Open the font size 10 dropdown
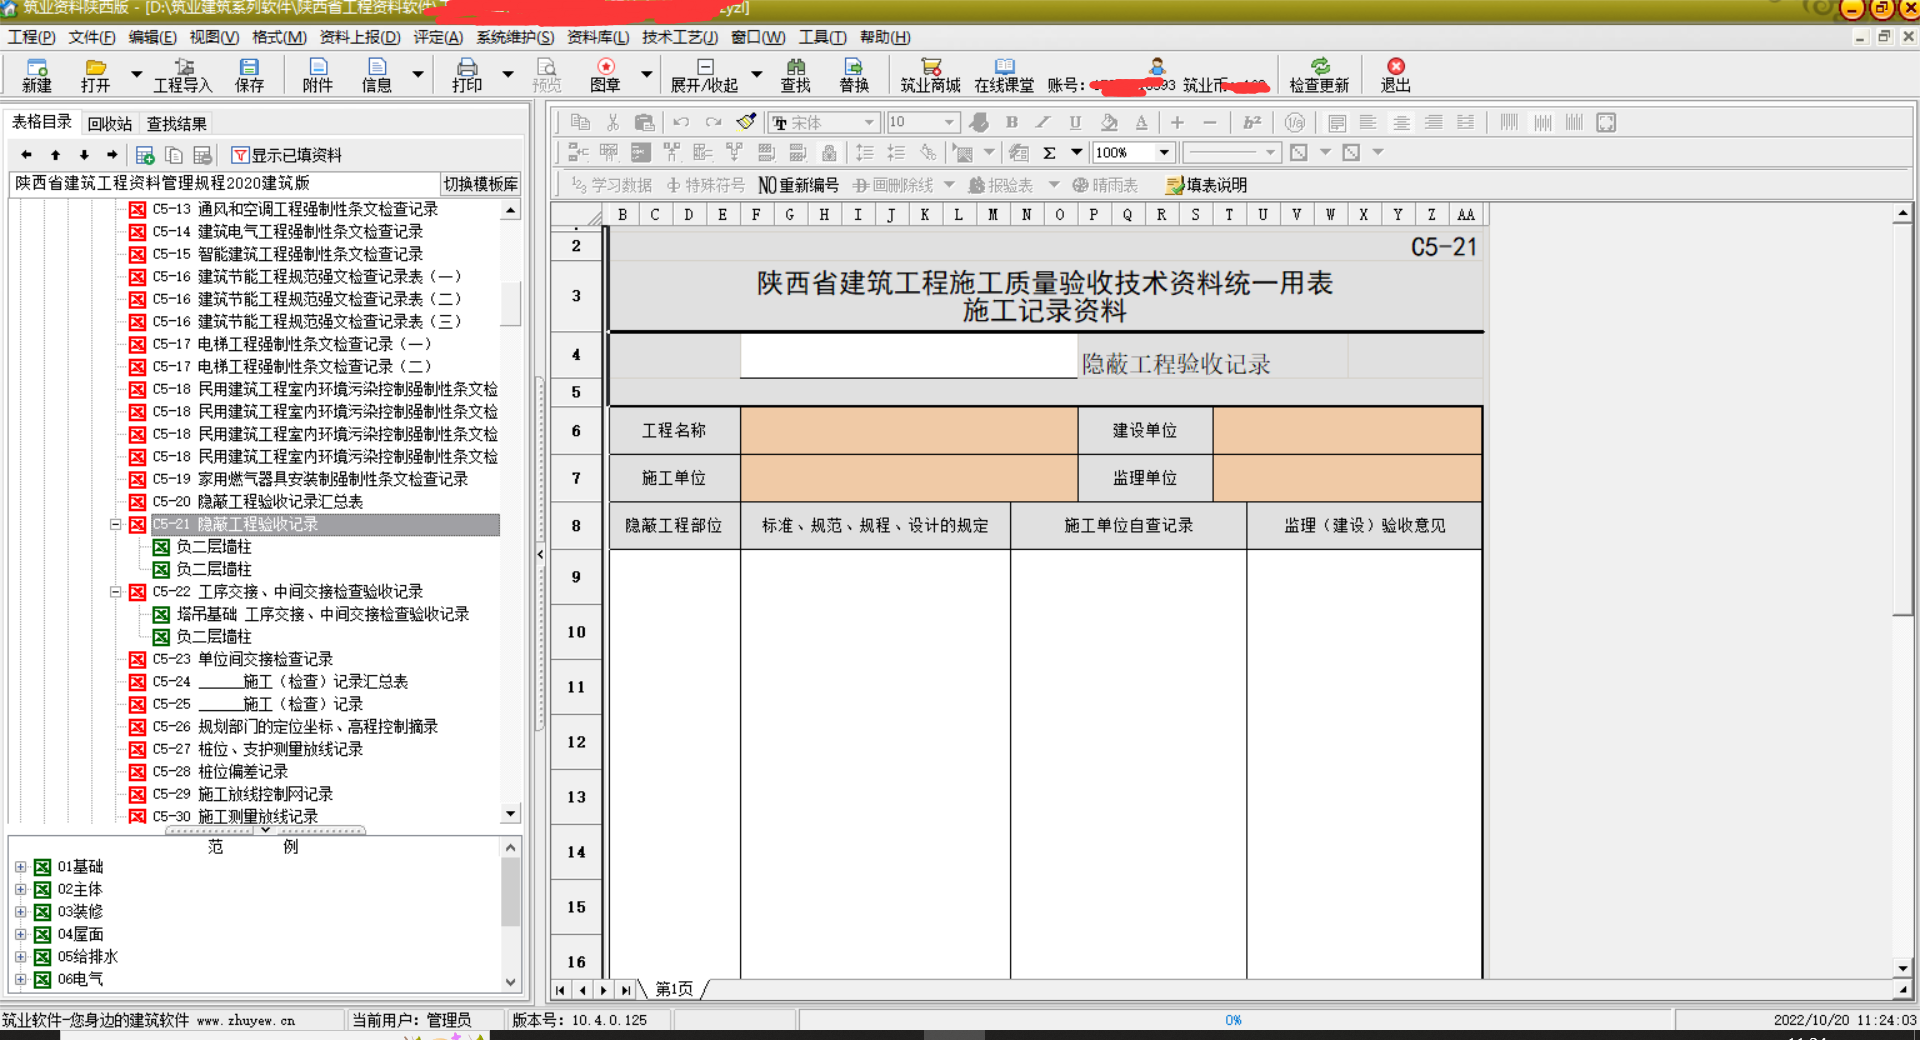This screenshot has width=1920, height=1040. click(x=949, y=122)
